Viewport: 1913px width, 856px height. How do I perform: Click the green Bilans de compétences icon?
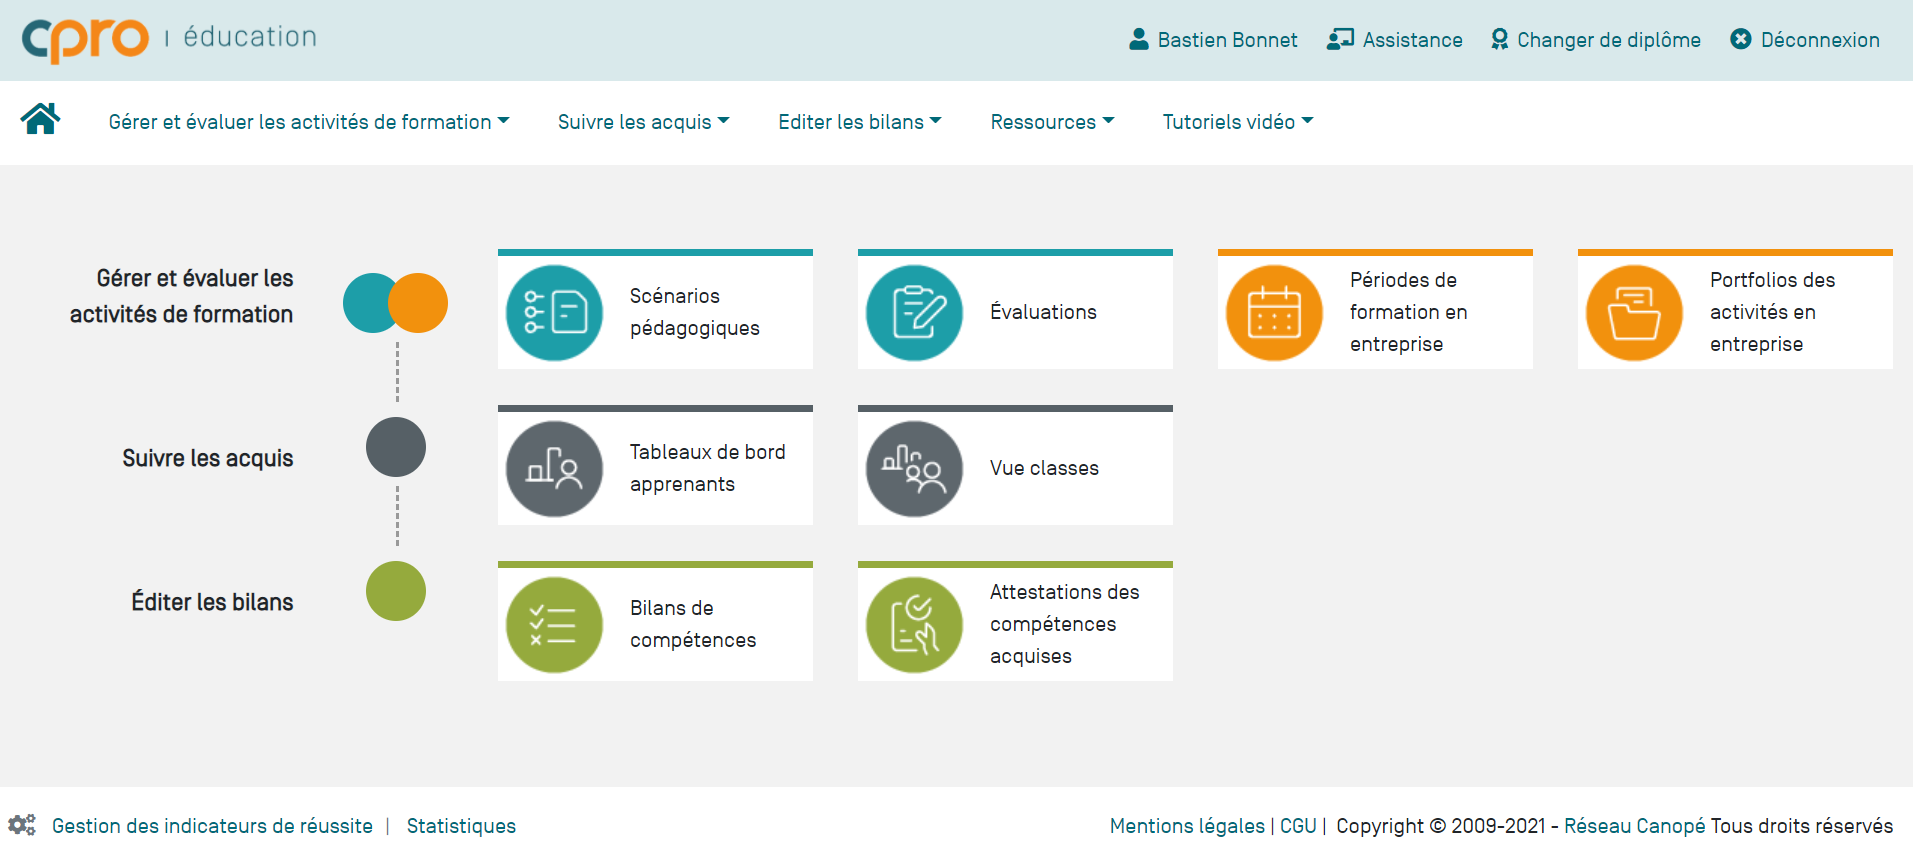(554, 625)
